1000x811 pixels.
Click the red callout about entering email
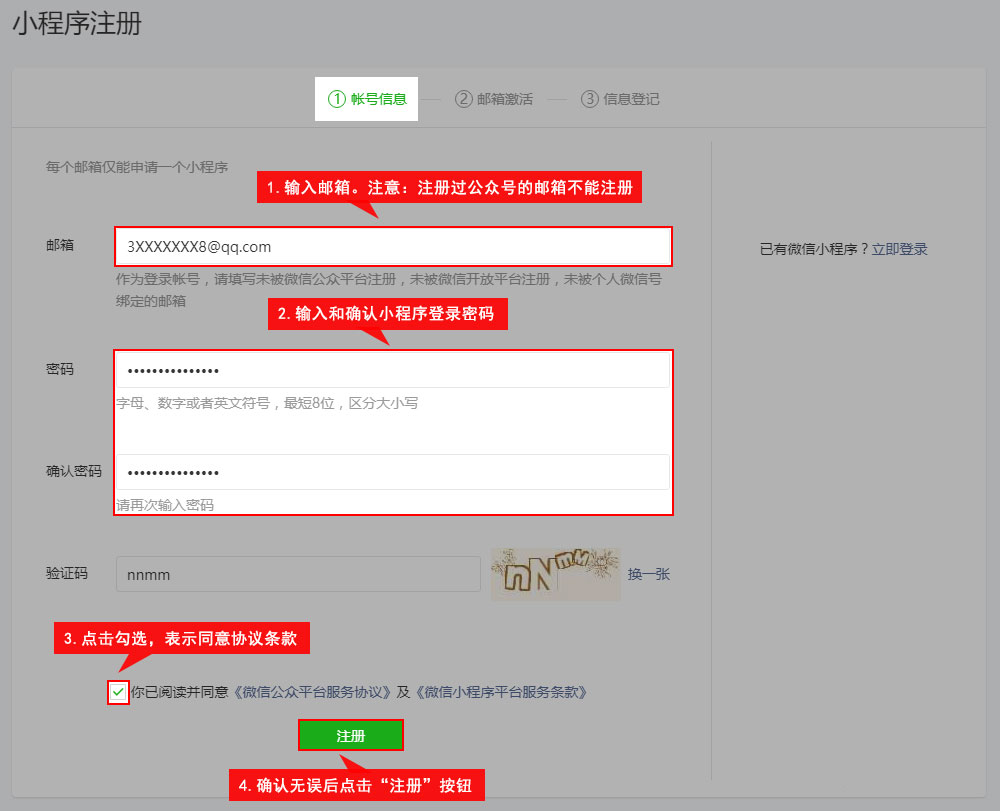point(449,187)
